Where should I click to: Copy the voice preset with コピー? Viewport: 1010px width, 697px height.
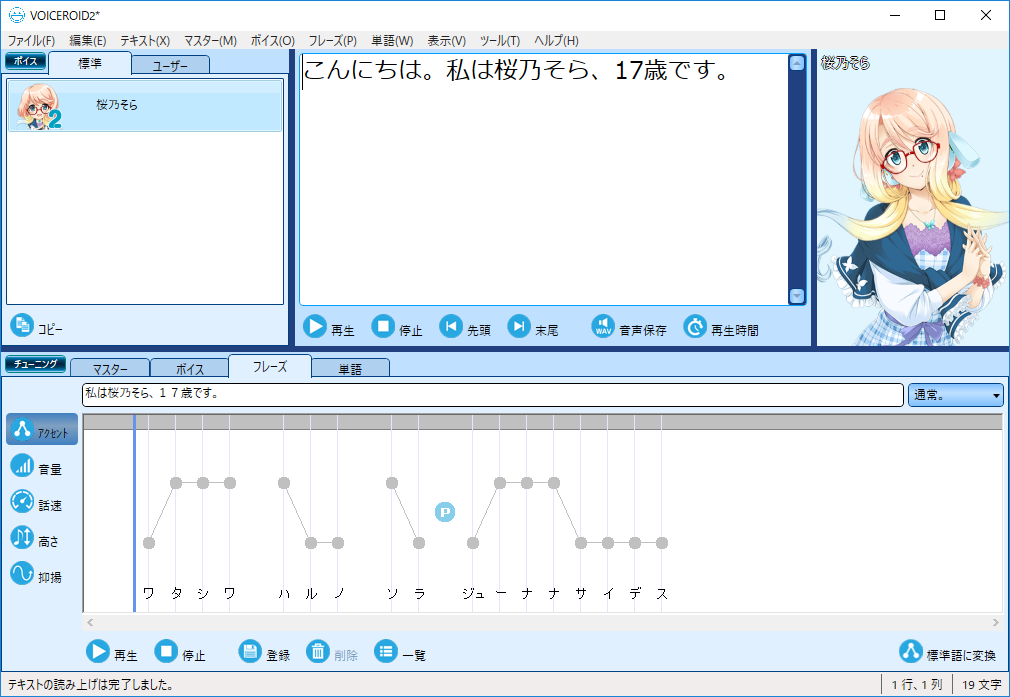[x=37, y=326]
